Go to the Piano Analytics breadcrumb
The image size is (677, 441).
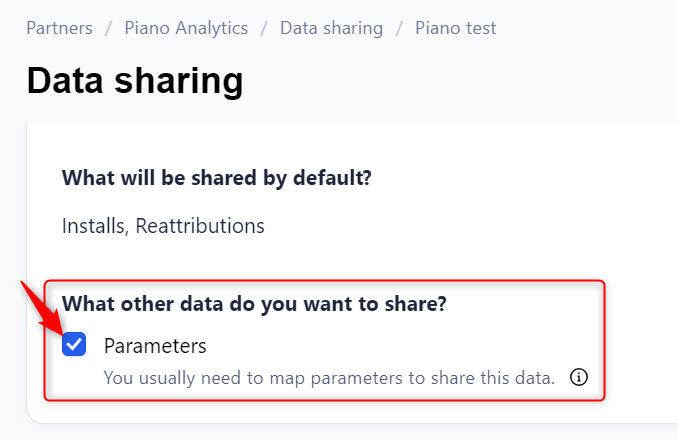coord(186,28)
